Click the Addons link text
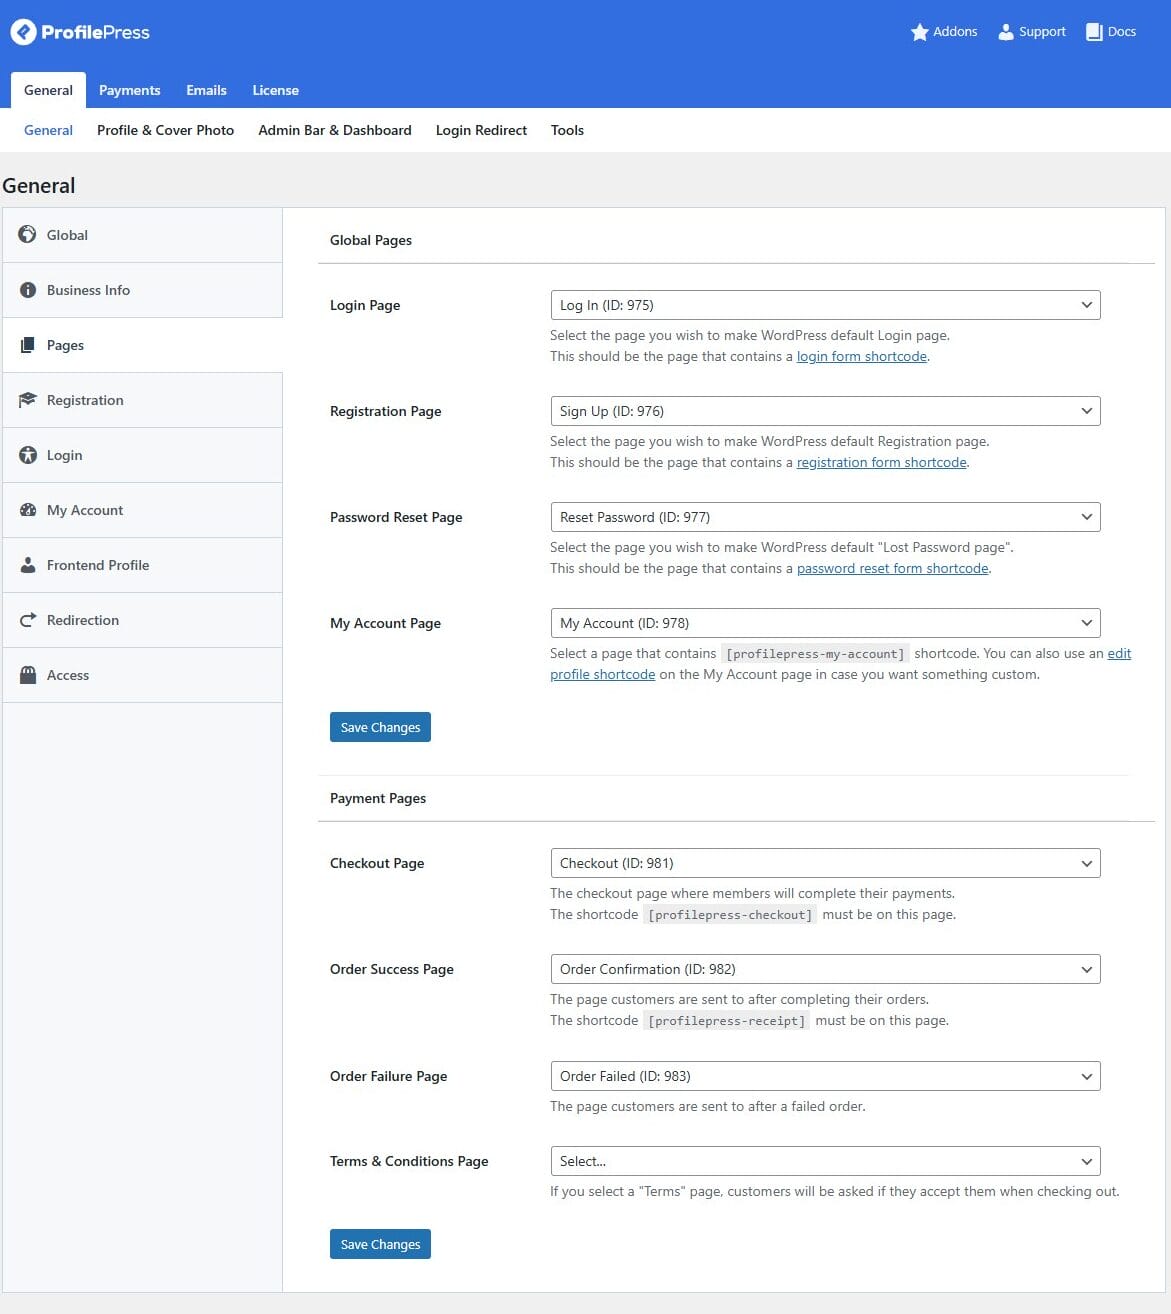 coord(955,32)
